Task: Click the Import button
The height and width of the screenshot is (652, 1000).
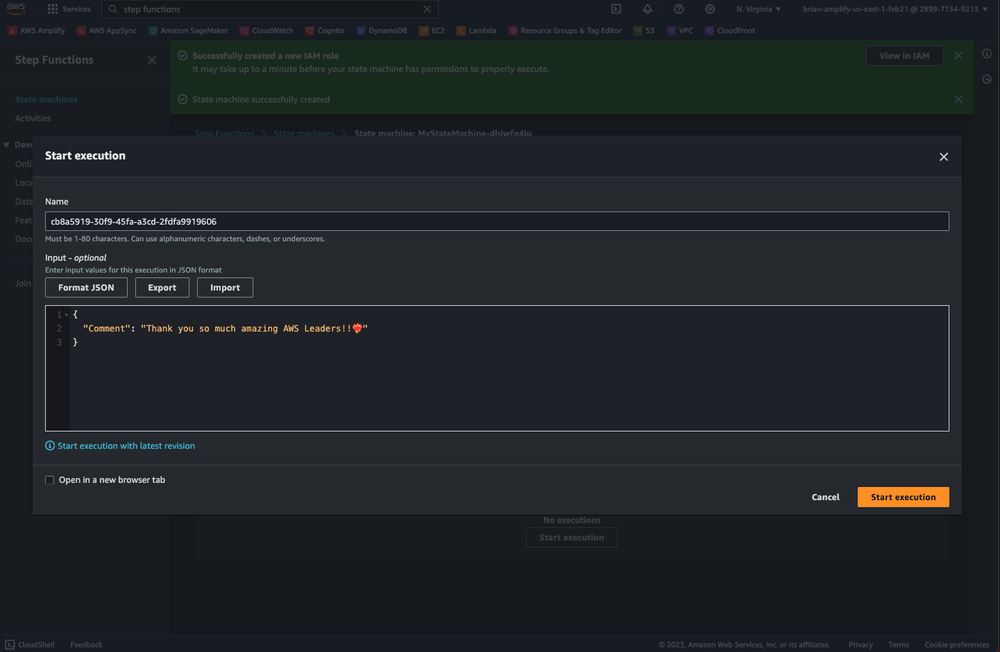Action: pos(225,288)
